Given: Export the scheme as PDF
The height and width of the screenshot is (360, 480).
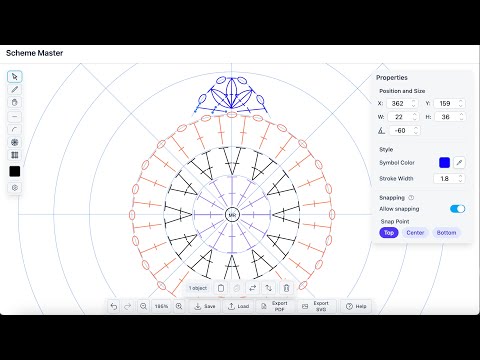Looking at the screenshot, I should tap(274, 306).
